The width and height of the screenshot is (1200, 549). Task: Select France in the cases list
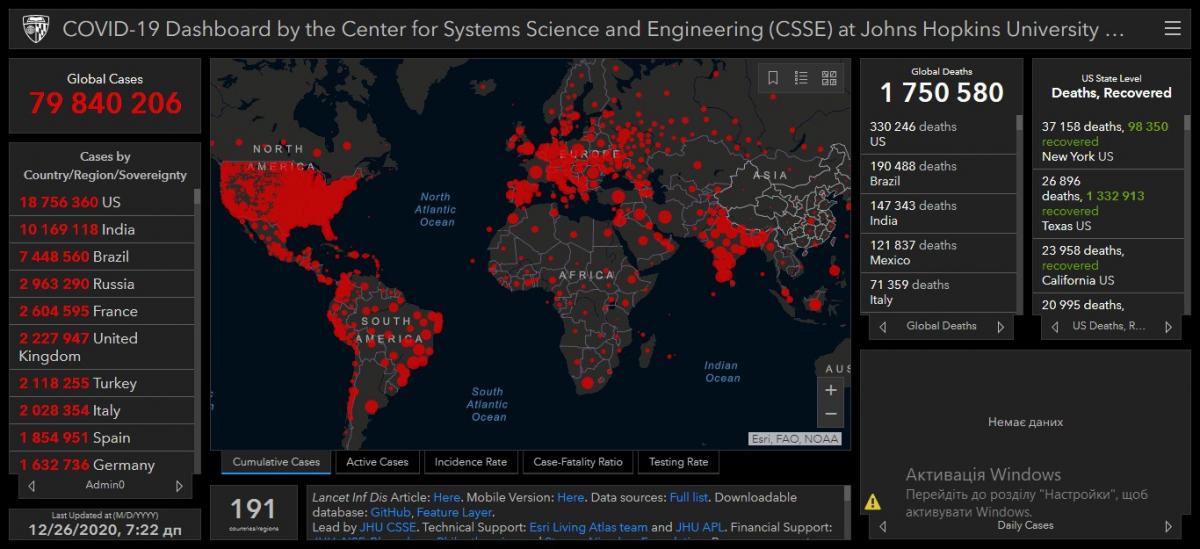coord(101,311)
